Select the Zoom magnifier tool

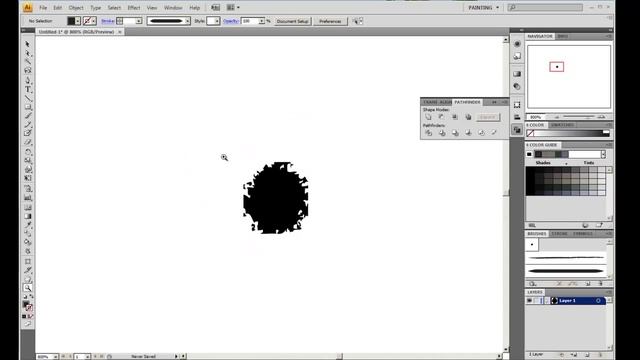pos(27,288)
